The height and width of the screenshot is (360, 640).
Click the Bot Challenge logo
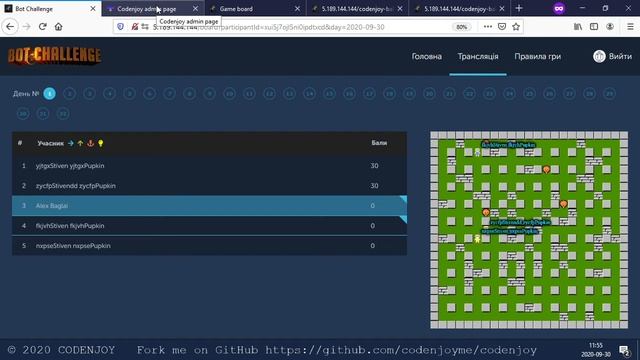(55, 56)
